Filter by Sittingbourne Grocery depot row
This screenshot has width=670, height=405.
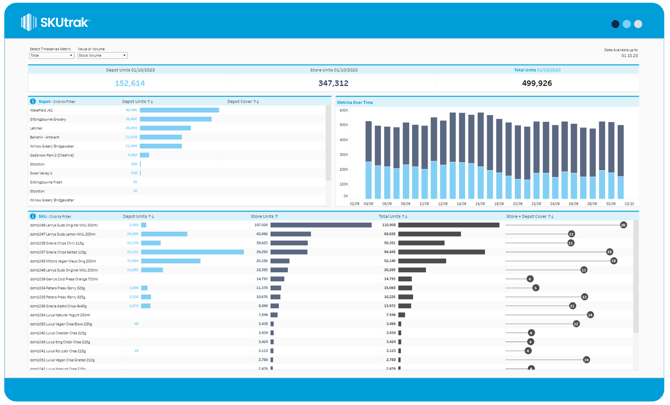point(48,119)
